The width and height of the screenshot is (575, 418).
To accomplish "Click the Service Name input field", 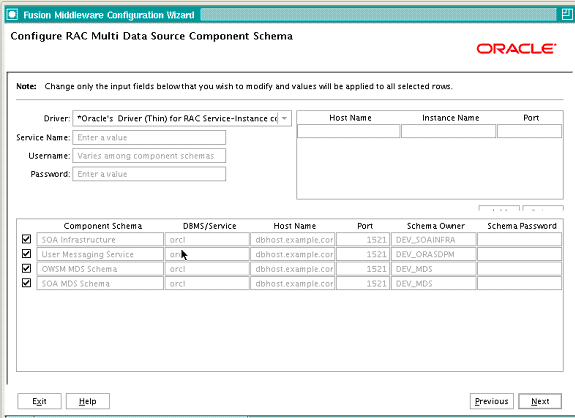I will [149, 138].
